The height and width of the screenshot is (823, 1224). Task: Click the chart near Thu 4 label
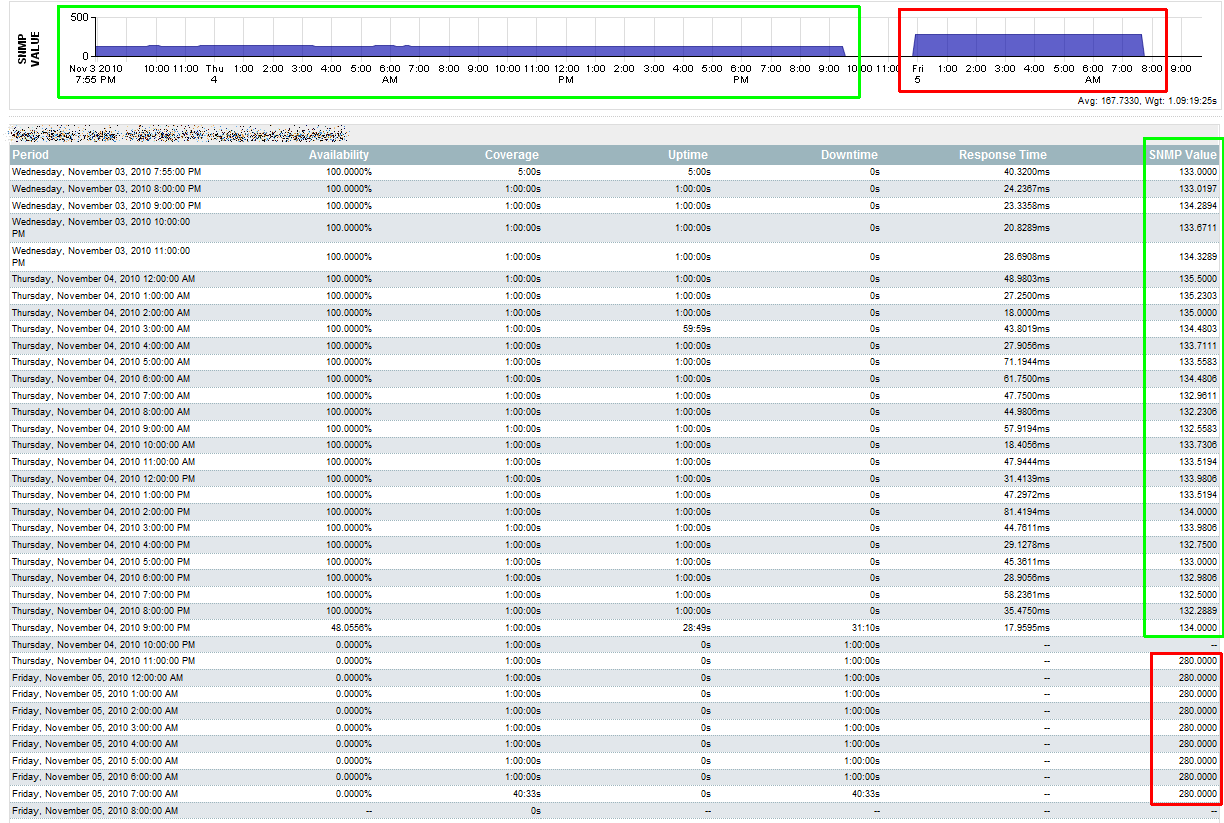(213, 73)
